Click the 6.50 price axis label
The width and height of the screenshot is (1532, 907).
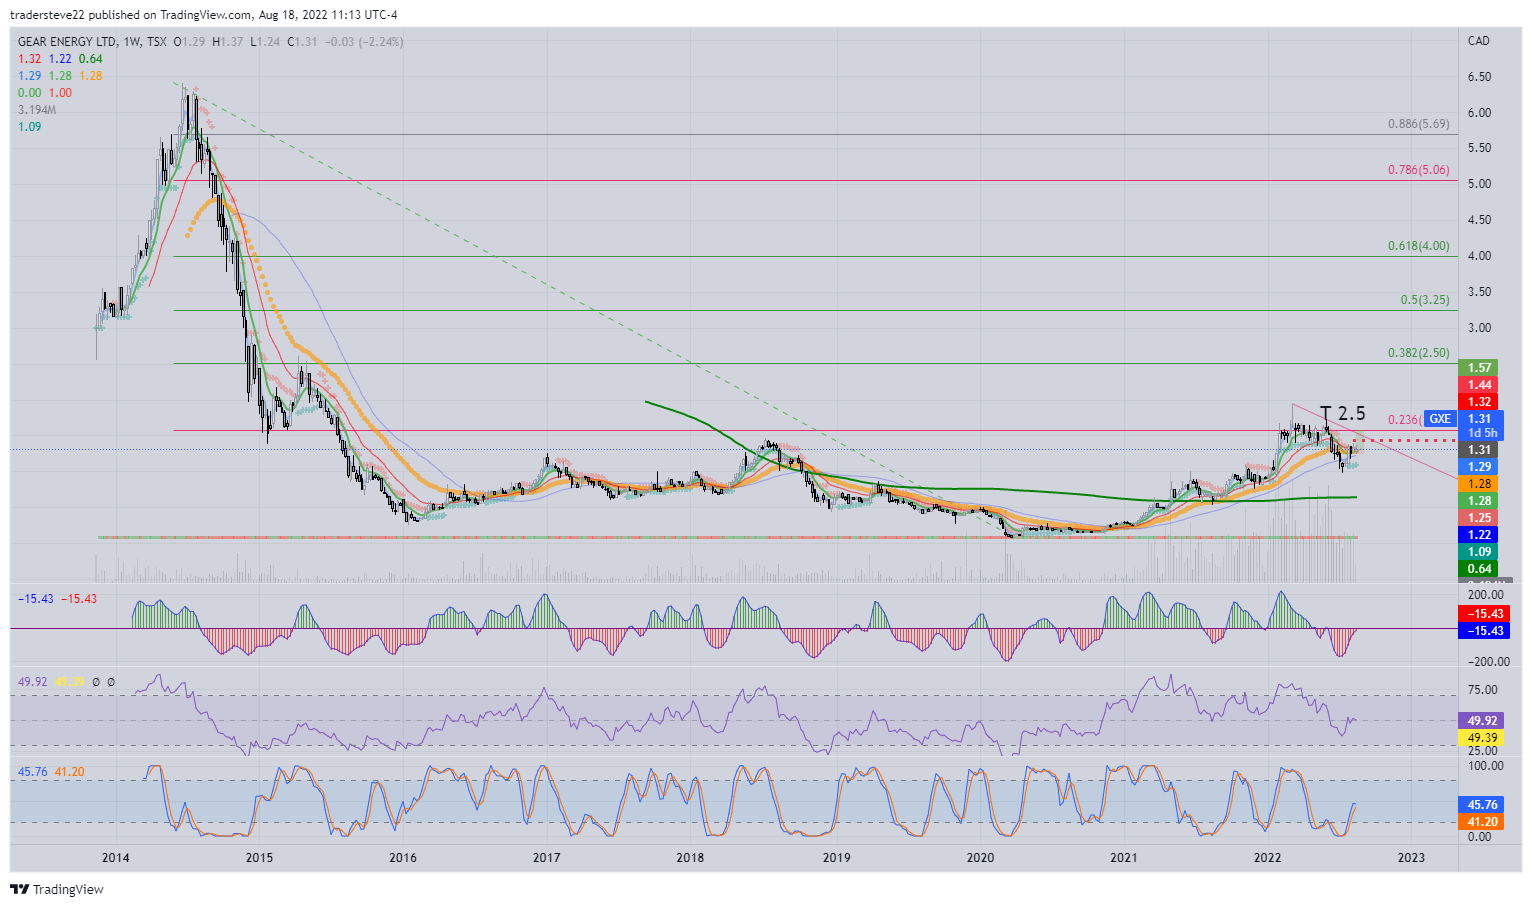[1479, 77]
